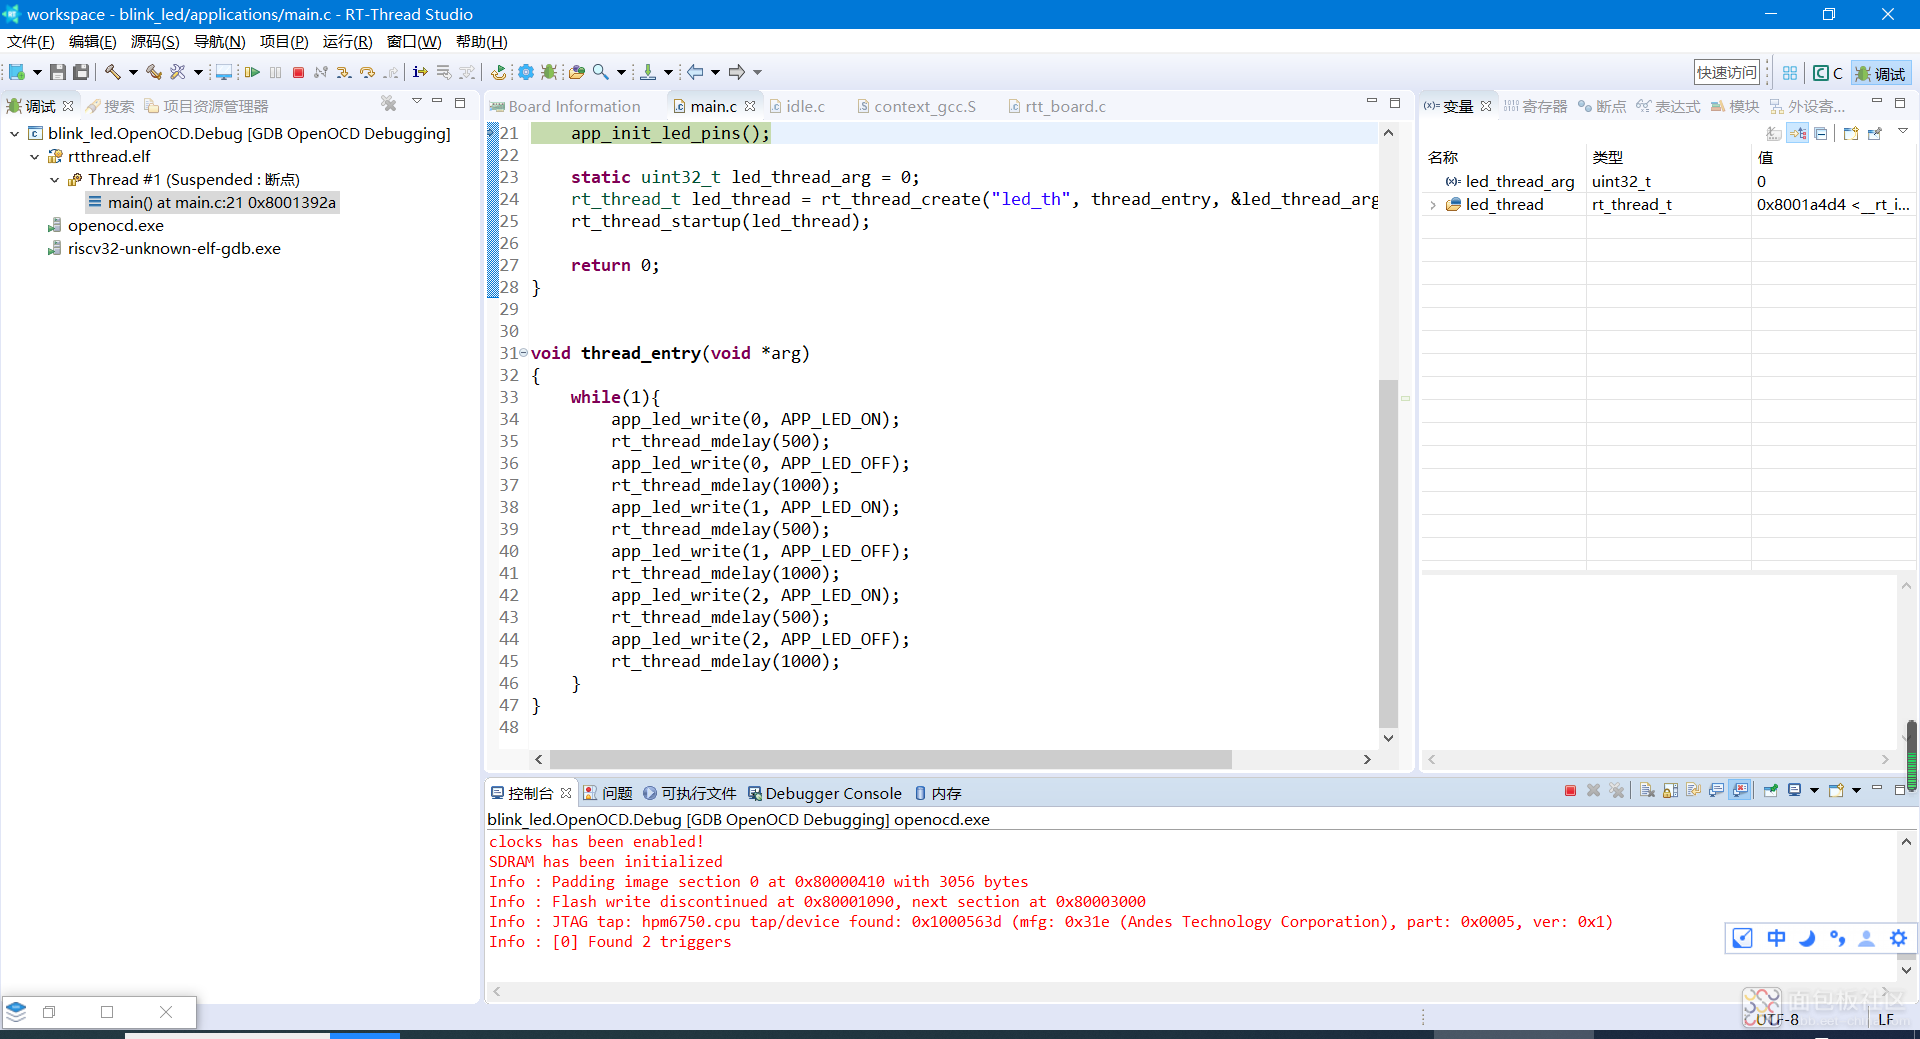Collapse the Thread #1 tree node
The height and width of the screenshot is (1039, 1920).
(54, 179)
